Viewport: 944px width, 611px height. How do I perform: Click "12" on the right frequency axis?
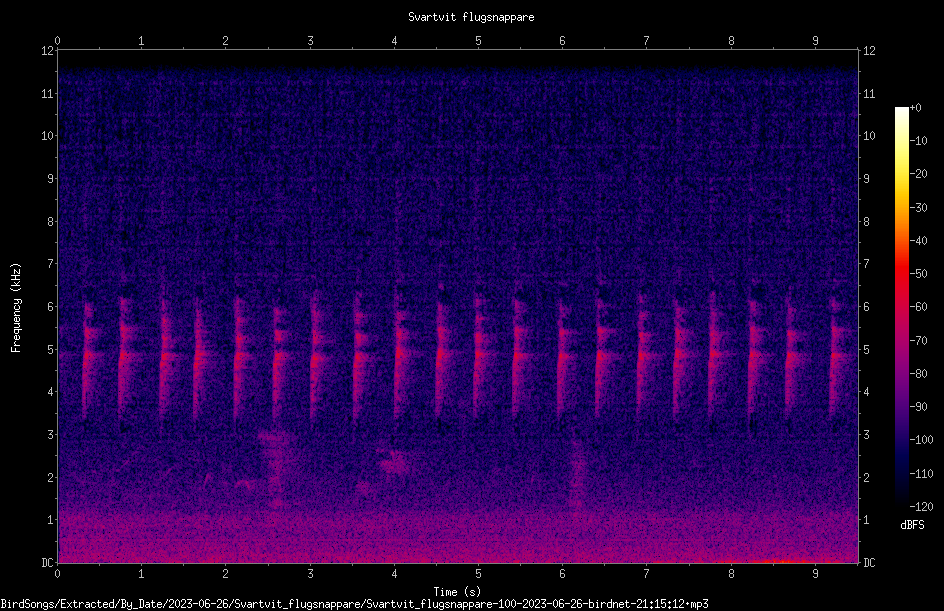(x=869, y=51)
